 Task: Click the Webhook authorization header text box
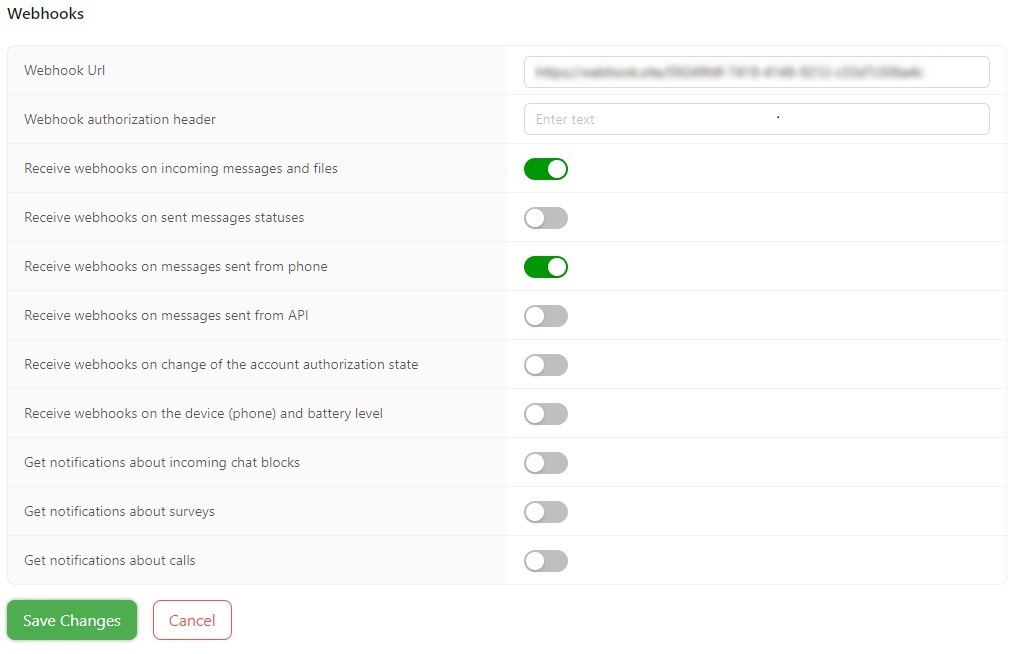pyautogui.click(x=756, y=118)
